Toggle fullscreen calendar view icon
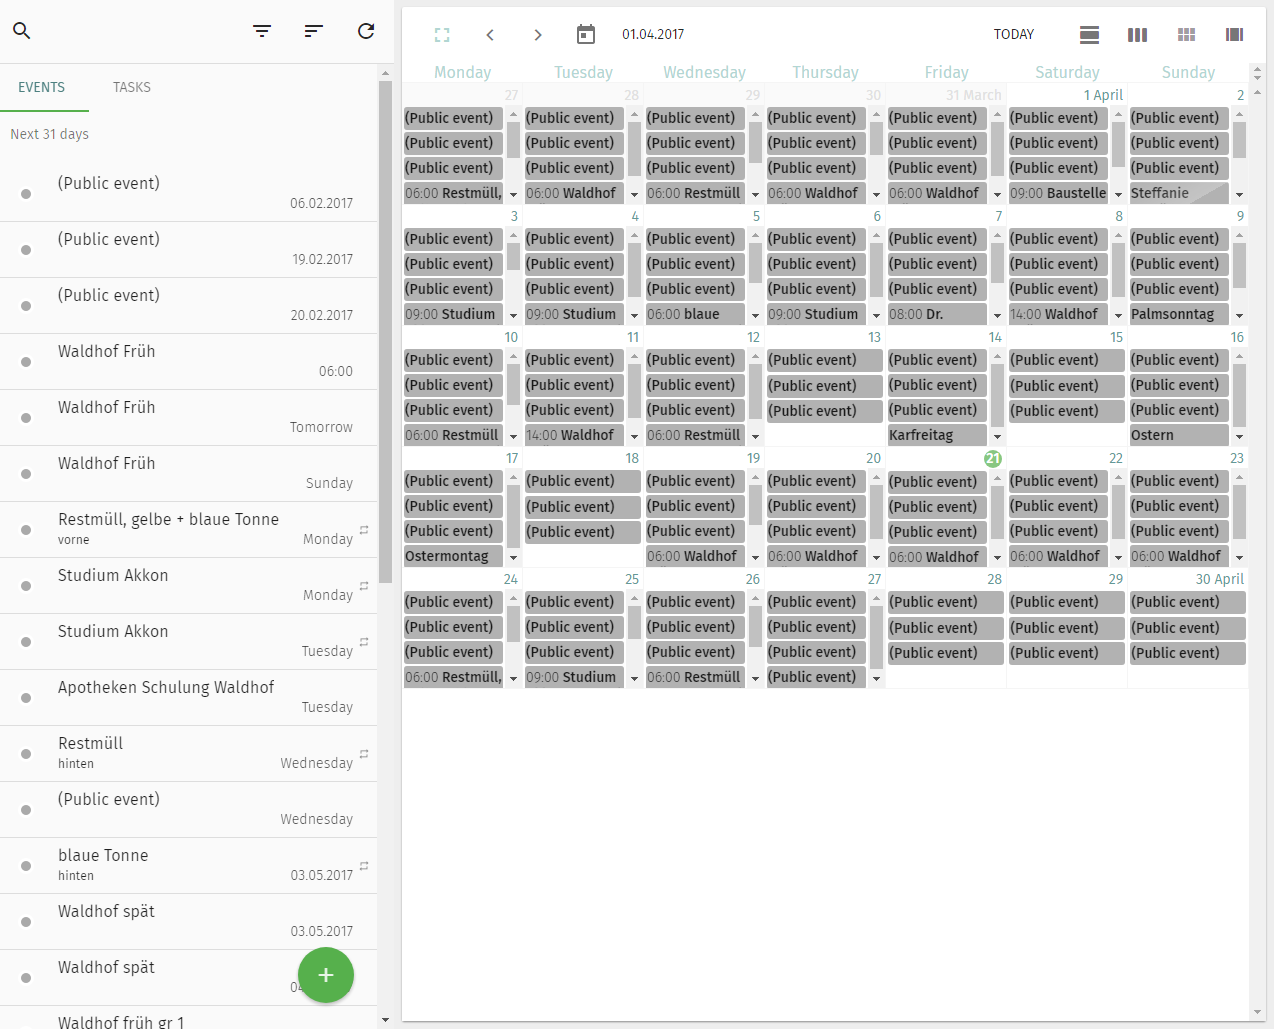1274x1029 pixels. (442, 35)
